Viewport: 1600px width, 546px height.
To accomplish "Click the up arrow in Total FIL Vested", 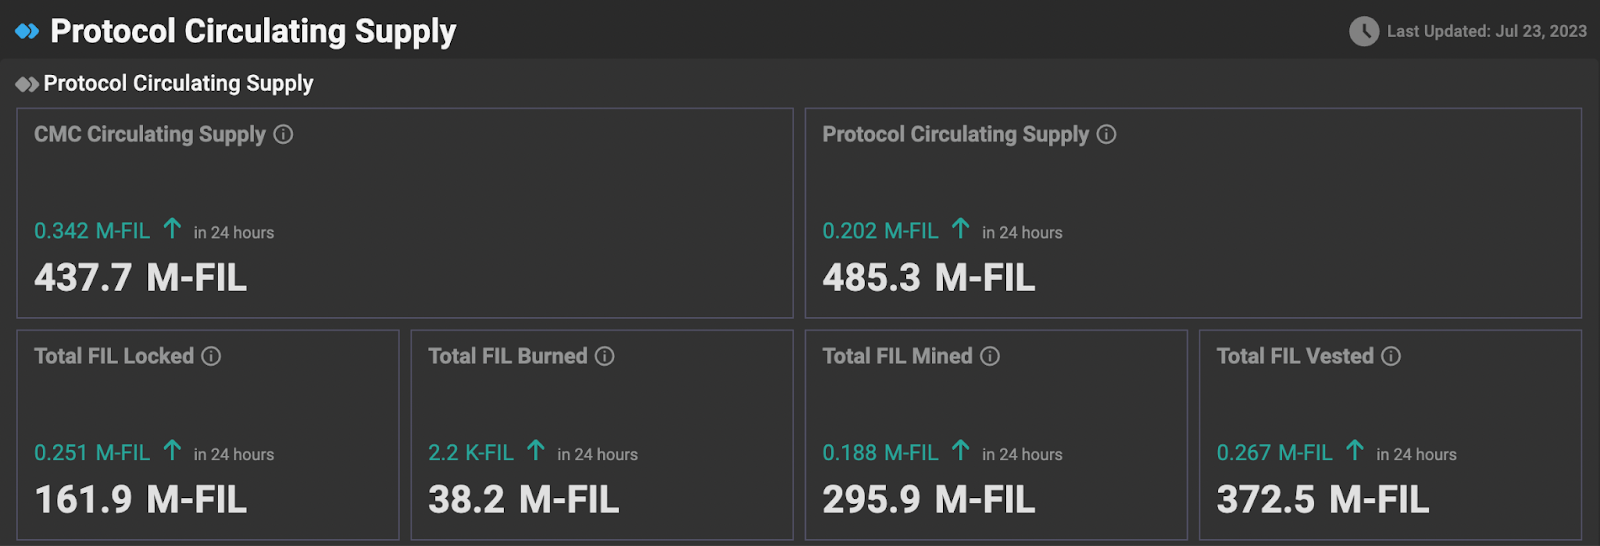I will pos(1355,451).
